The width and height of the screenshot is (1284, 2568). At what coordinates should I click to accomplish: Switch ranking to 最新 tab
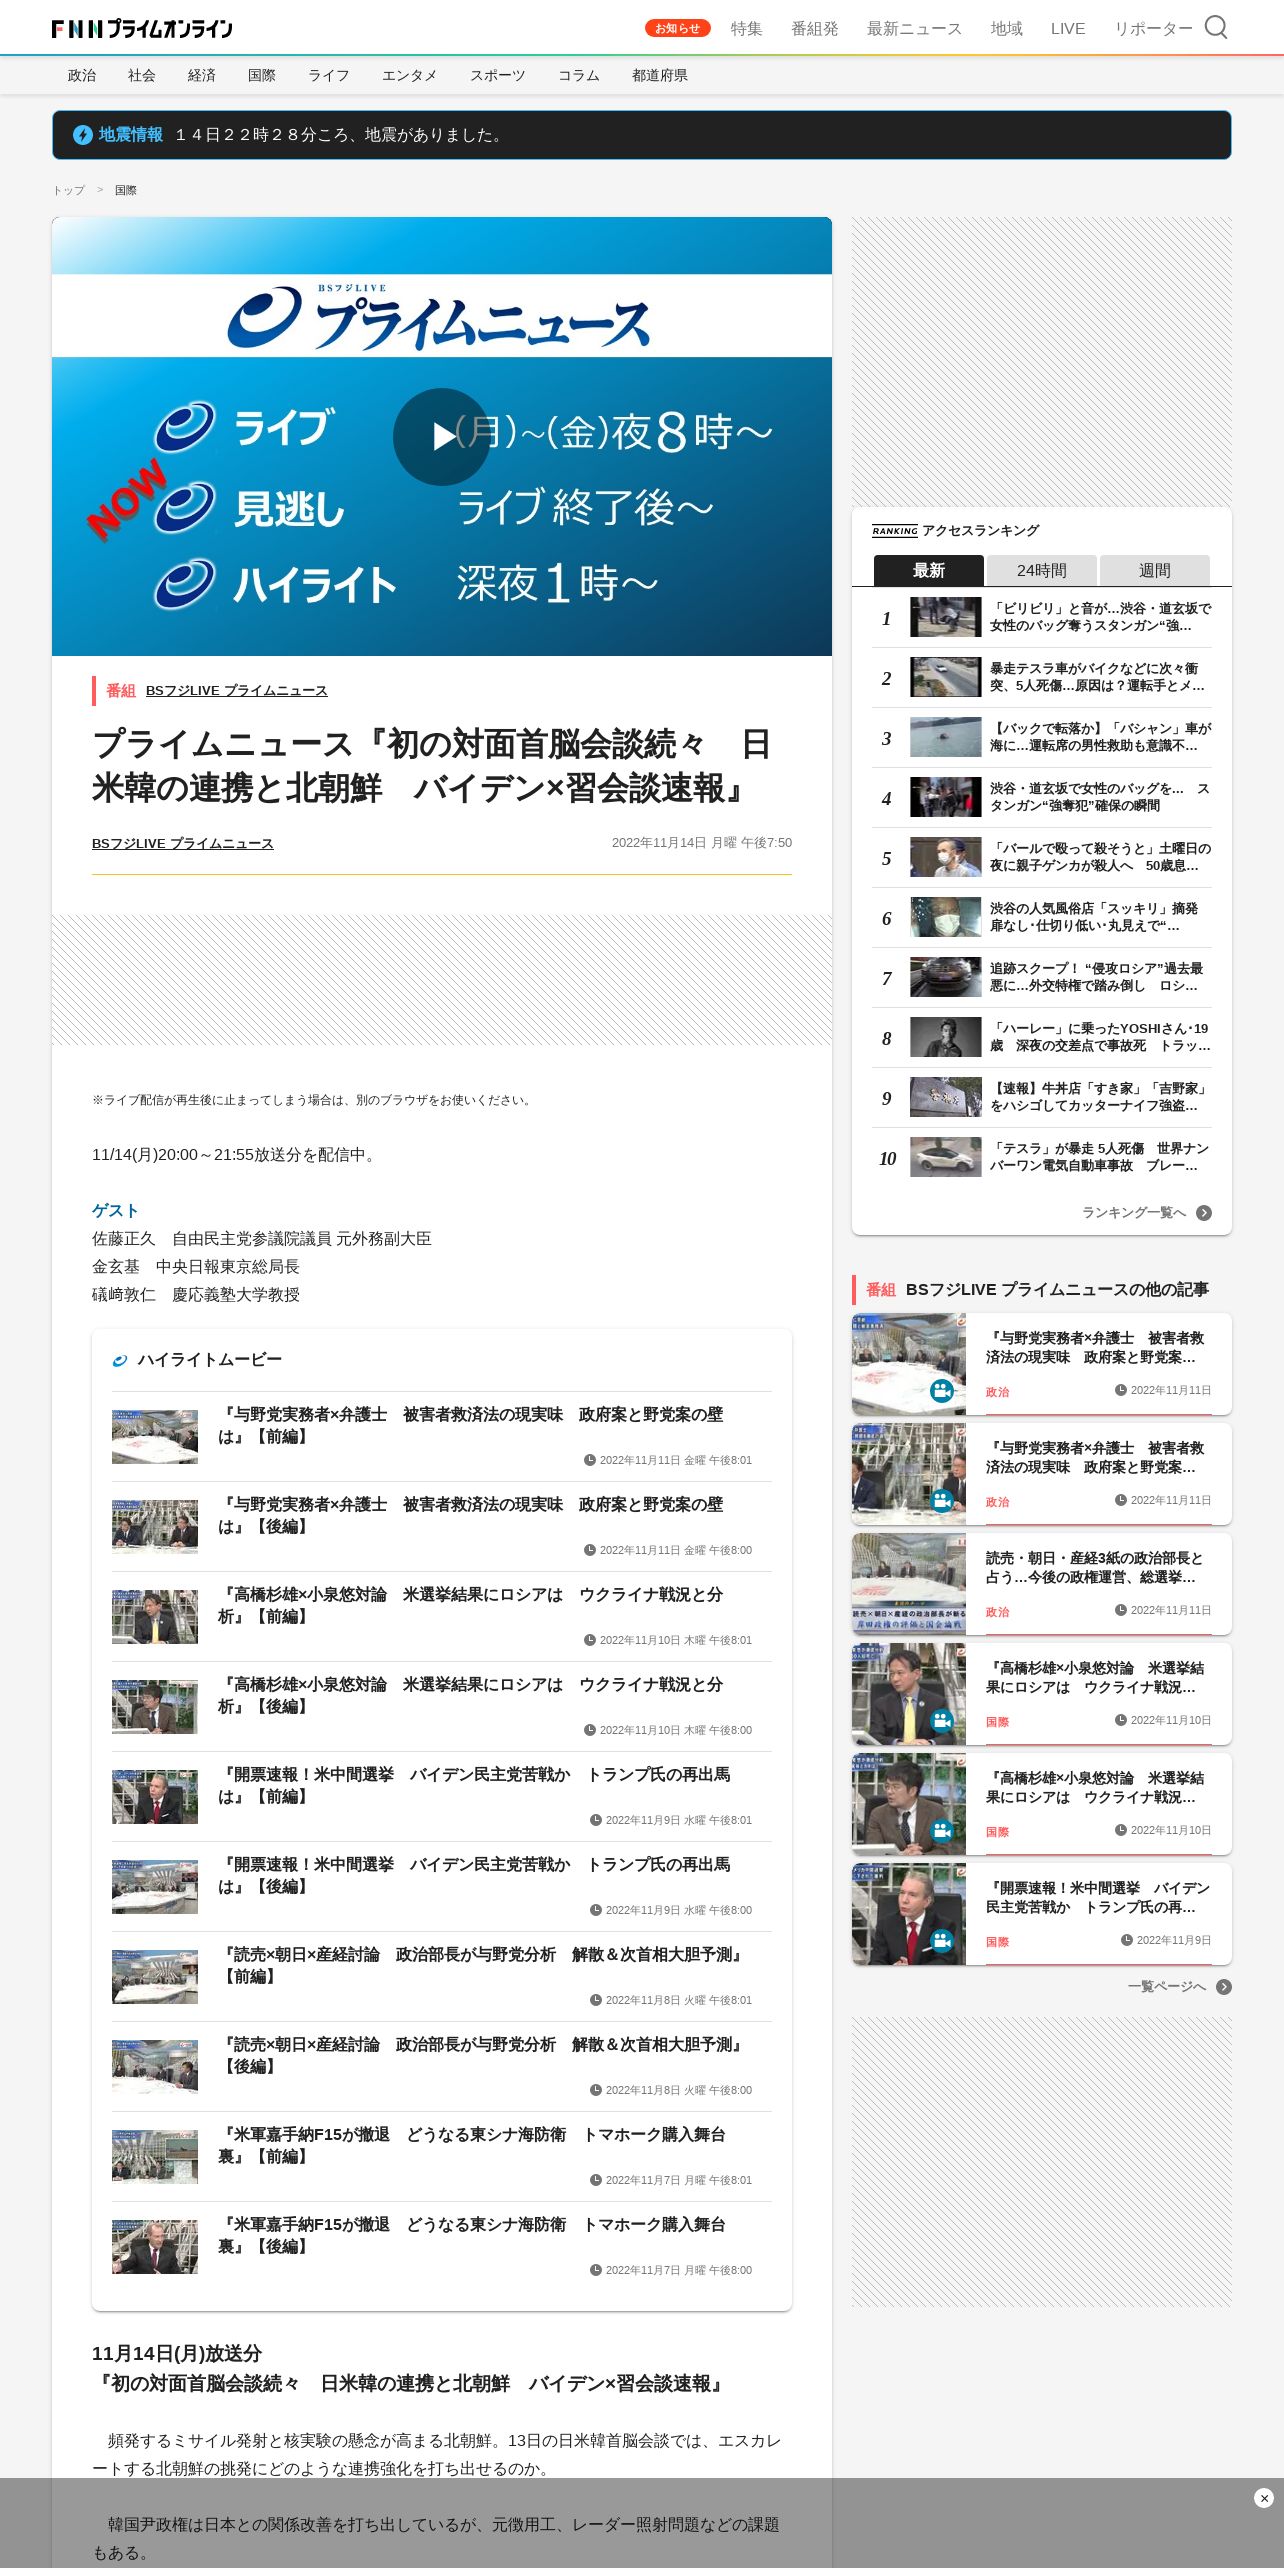click(x=929, y=570)
